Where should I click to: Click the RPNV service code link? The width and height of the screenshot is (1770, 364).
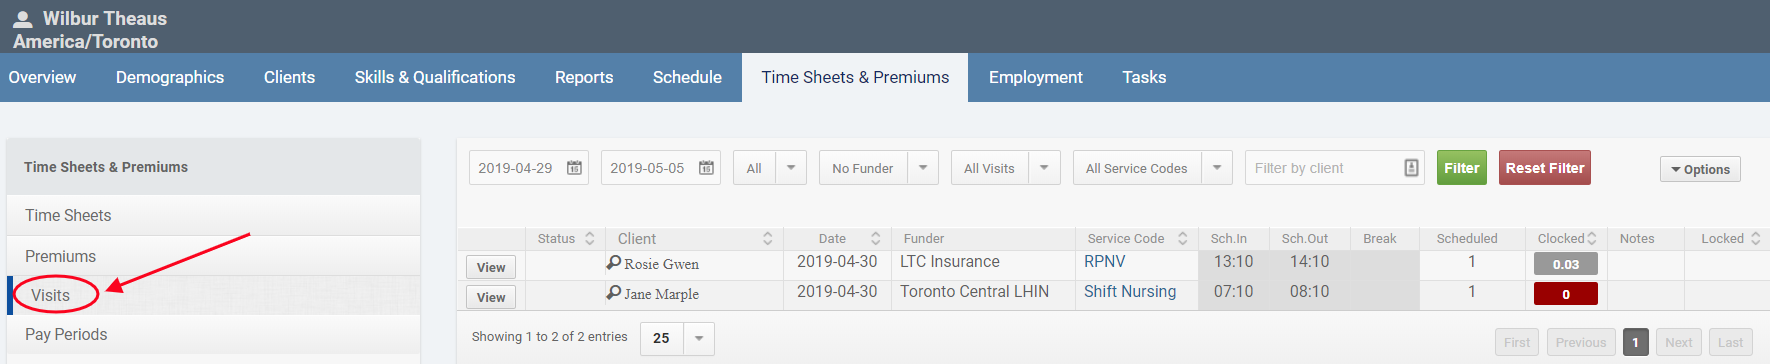(1105, 261)
